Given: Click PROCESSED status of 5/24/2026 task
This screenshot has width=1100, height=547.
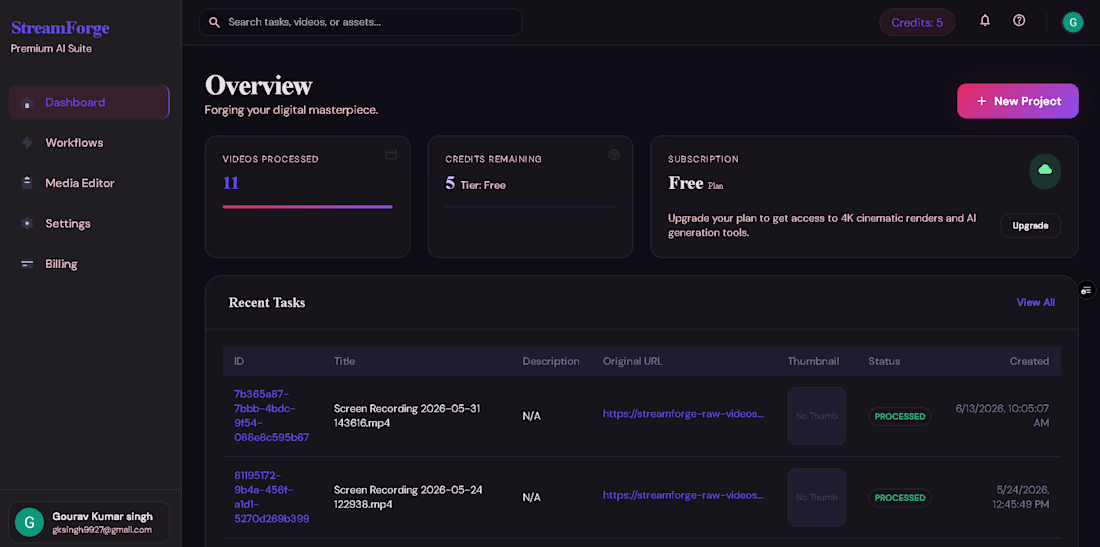Looking at the screenshot, I should 900,498.
